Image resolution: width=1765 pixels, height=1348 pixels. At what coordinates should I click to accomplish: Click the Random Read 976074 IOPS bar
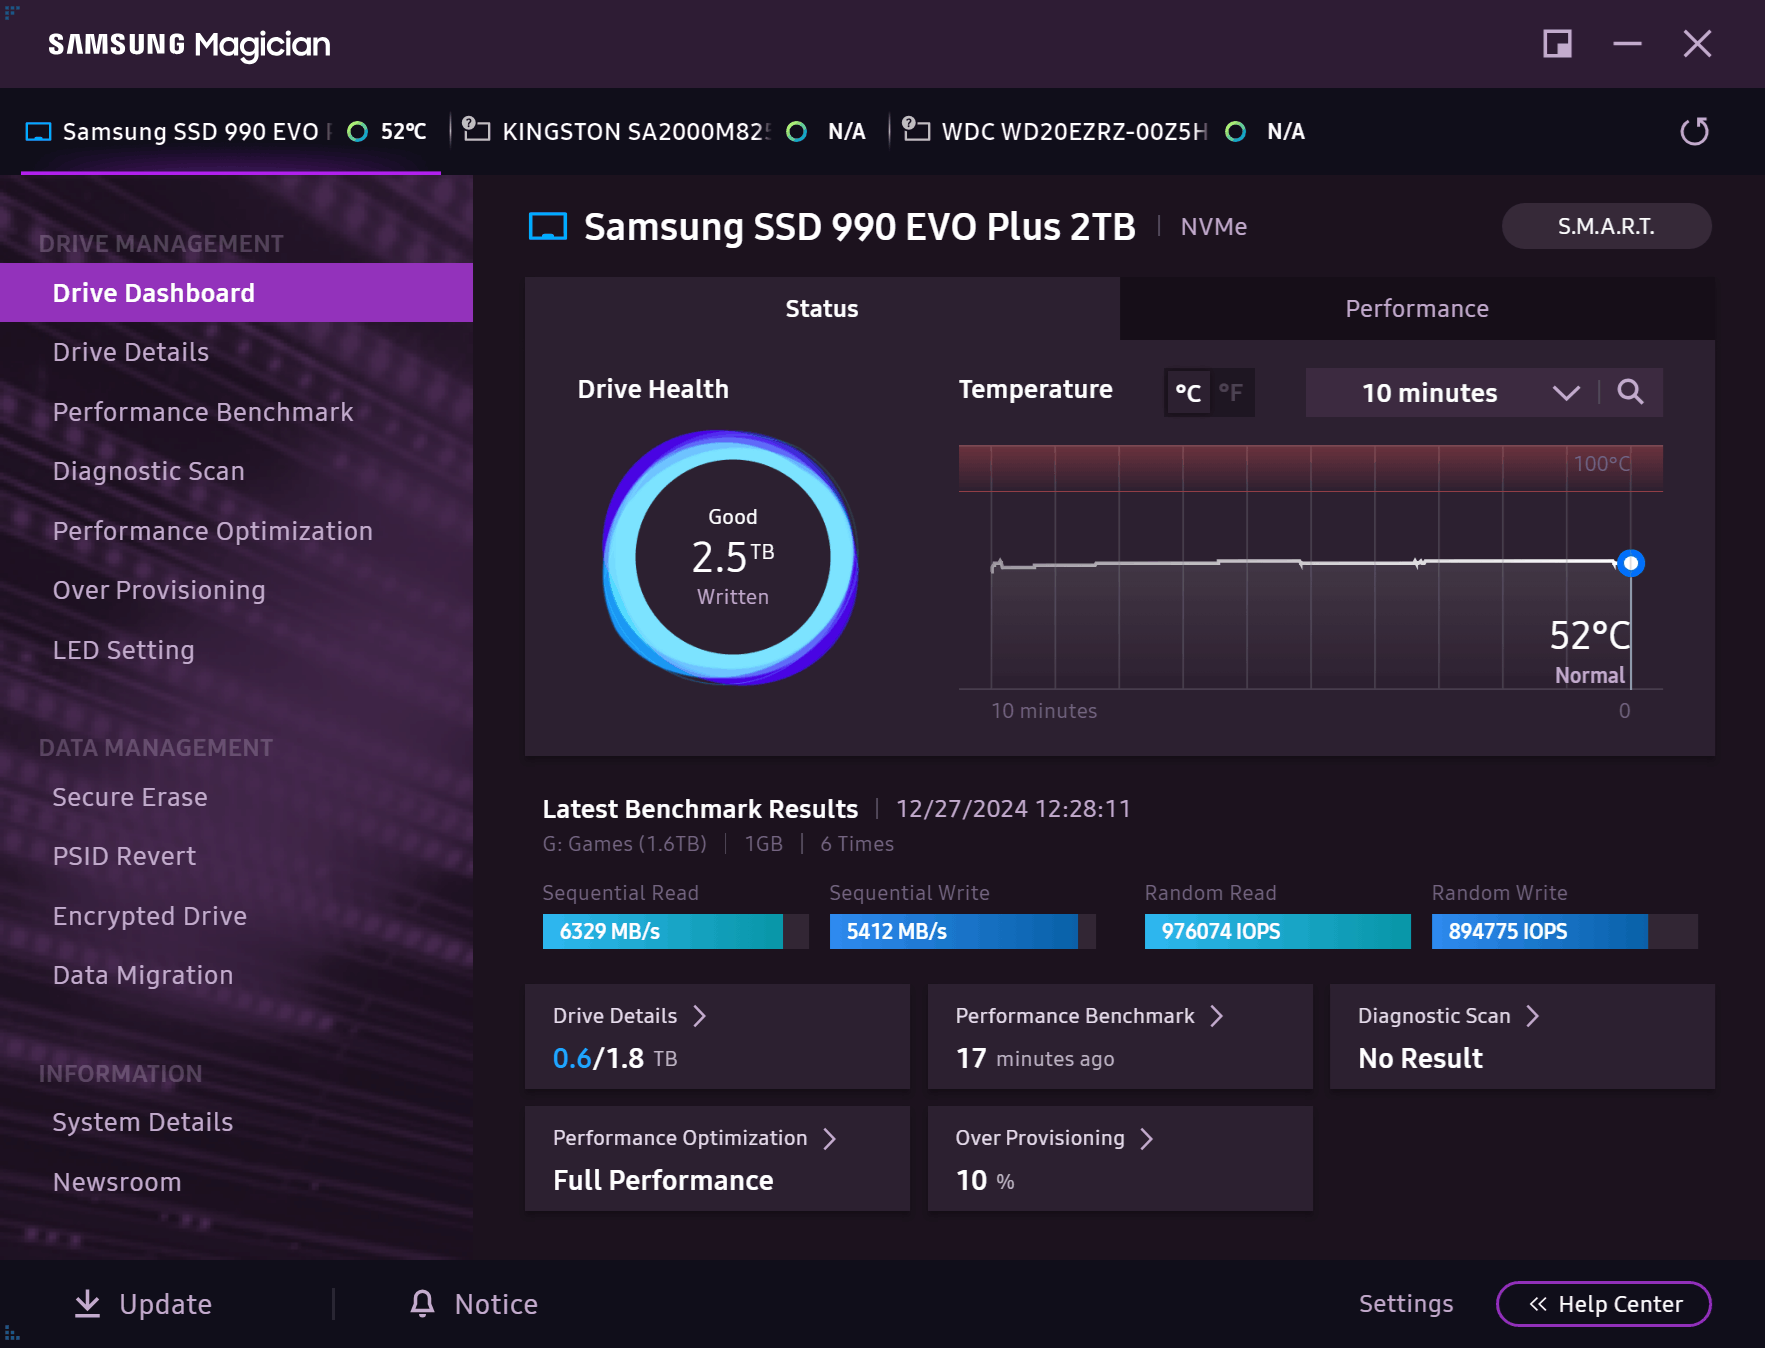coord(1278,931)
